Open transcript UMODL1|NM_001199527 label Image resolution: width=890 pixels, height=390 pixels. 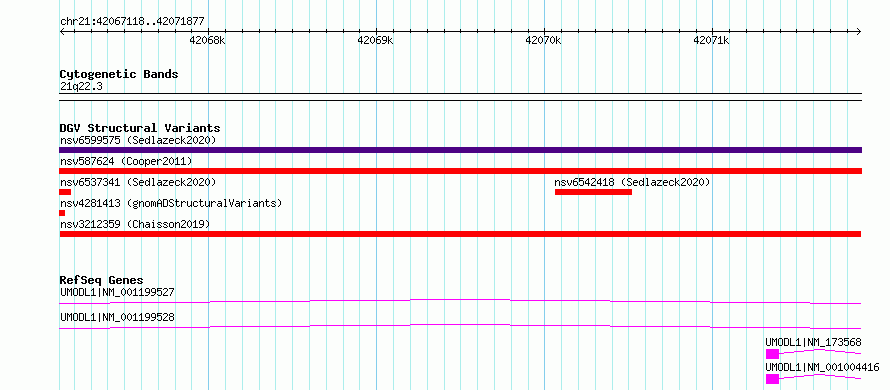117,292
